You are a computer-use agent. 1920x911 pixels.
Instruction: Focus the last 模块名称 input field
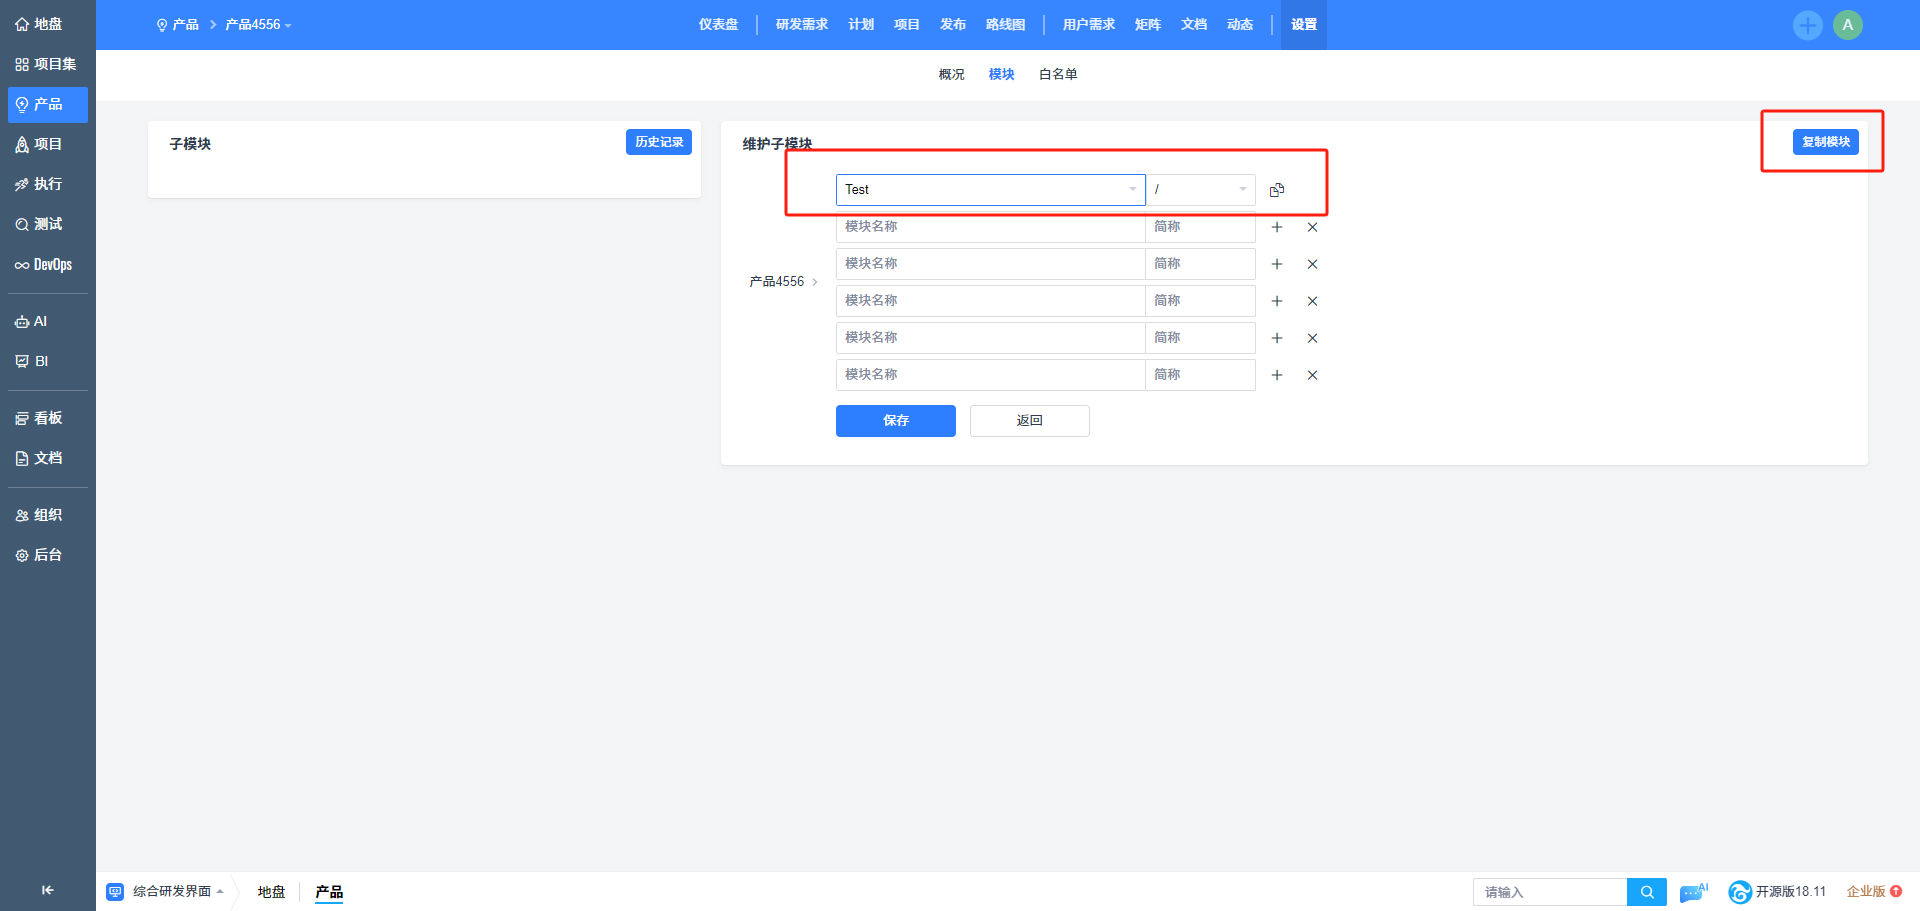point(990,375)
